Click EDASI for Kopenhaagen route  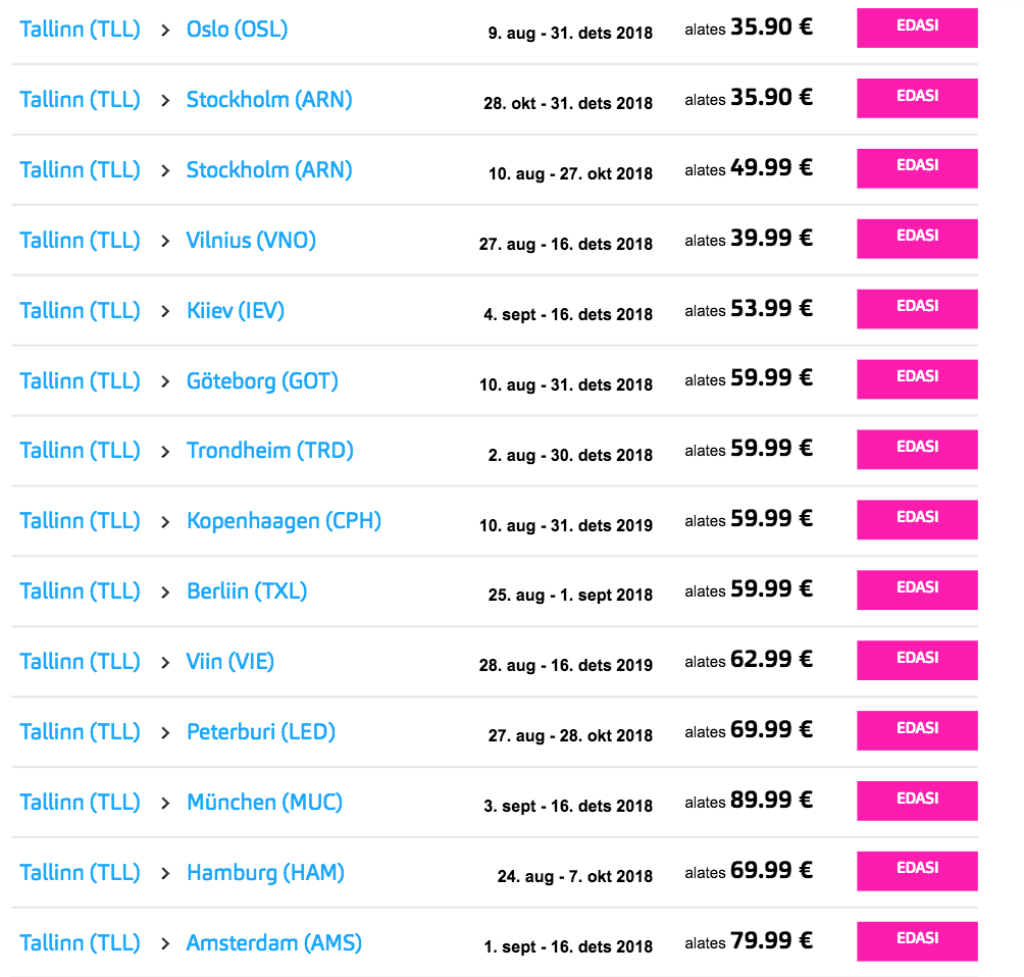click(x=917, y=520)
